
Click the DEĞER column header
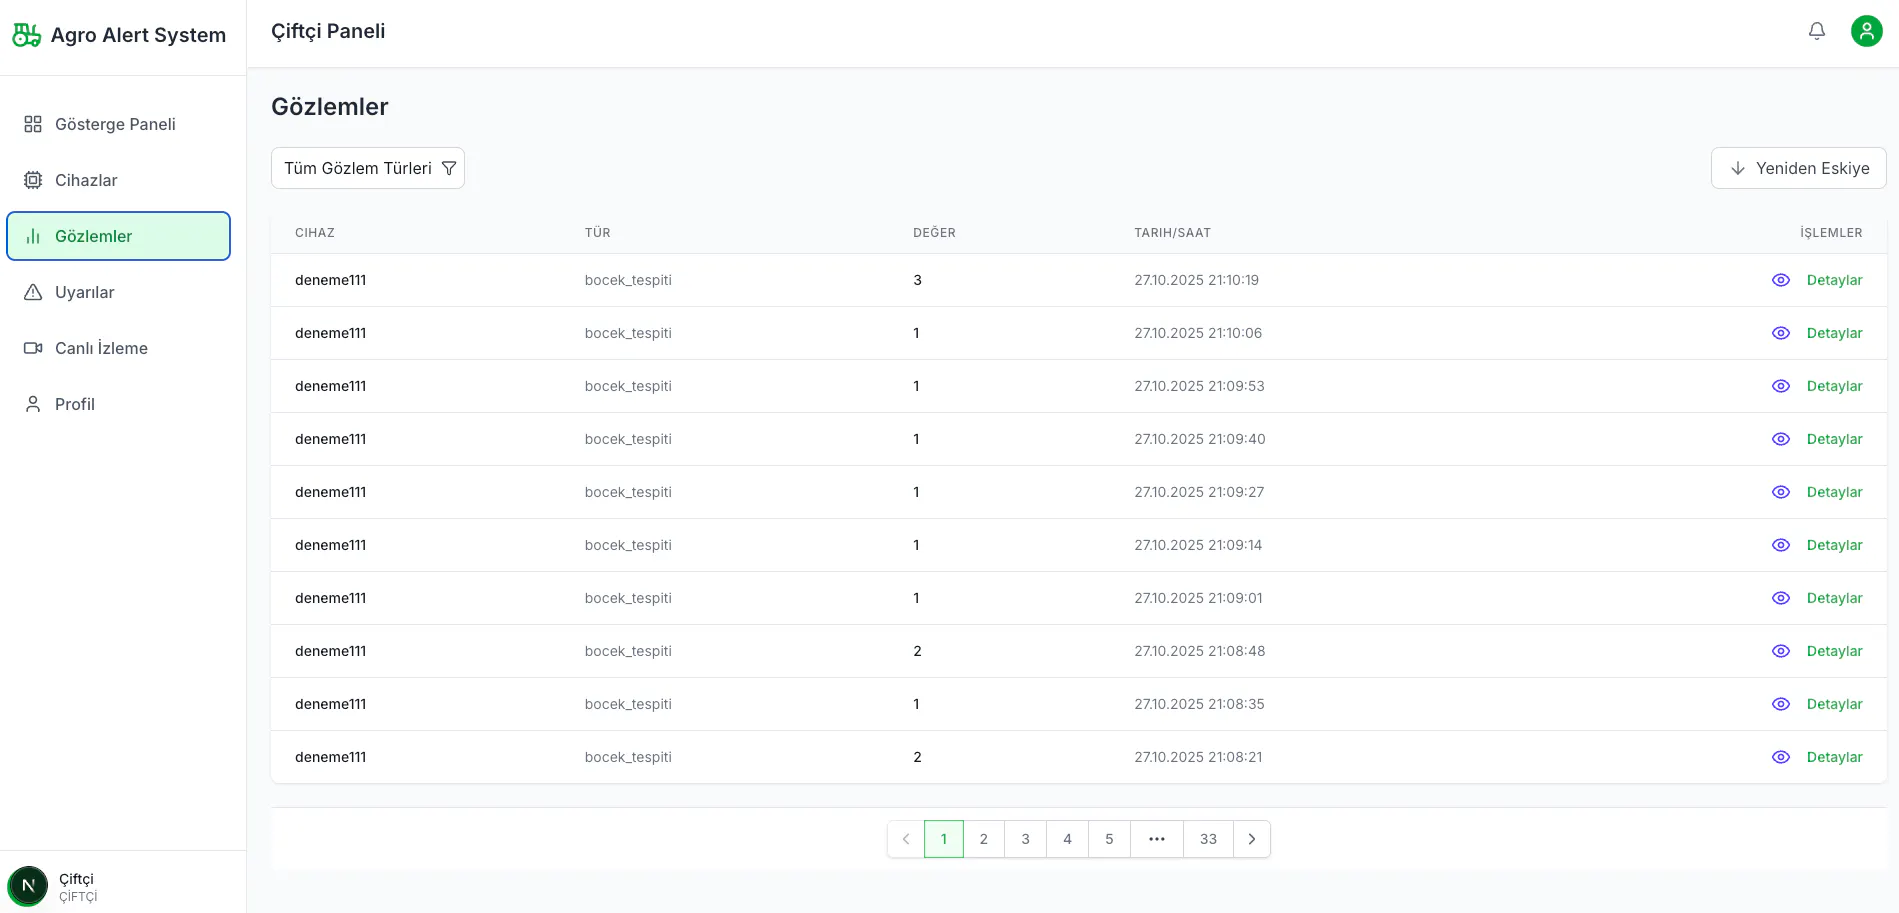[x=934, y=233]
